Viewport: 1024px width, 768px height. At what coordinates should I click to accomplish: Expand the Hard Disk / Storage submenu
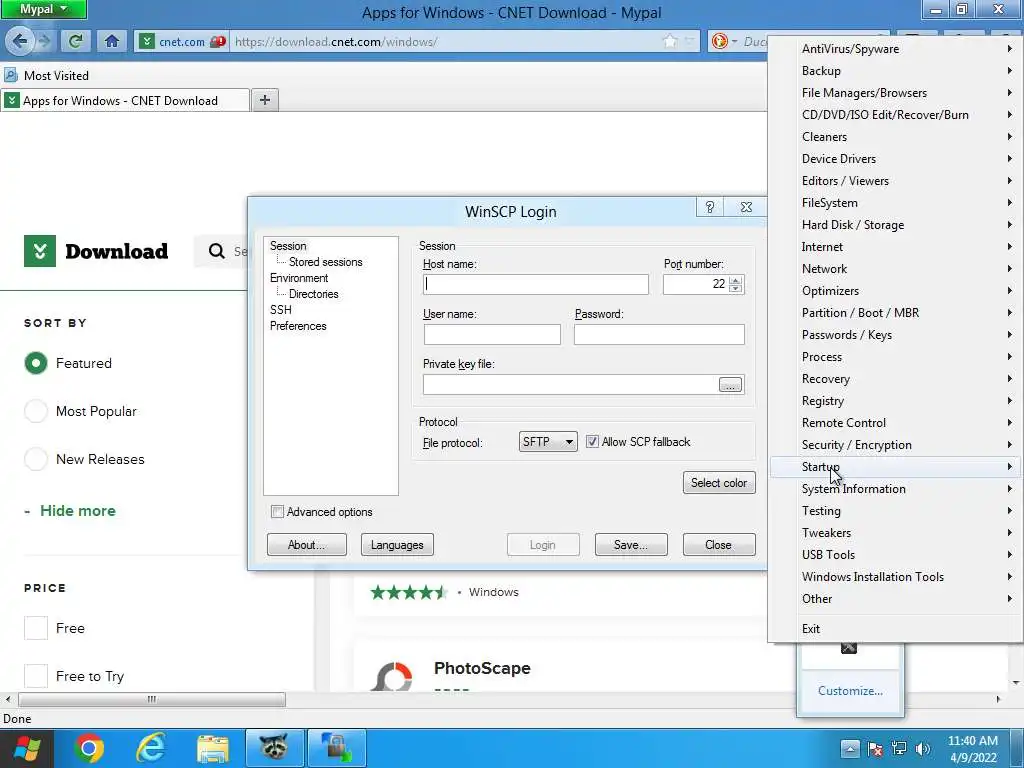(895, 225)
